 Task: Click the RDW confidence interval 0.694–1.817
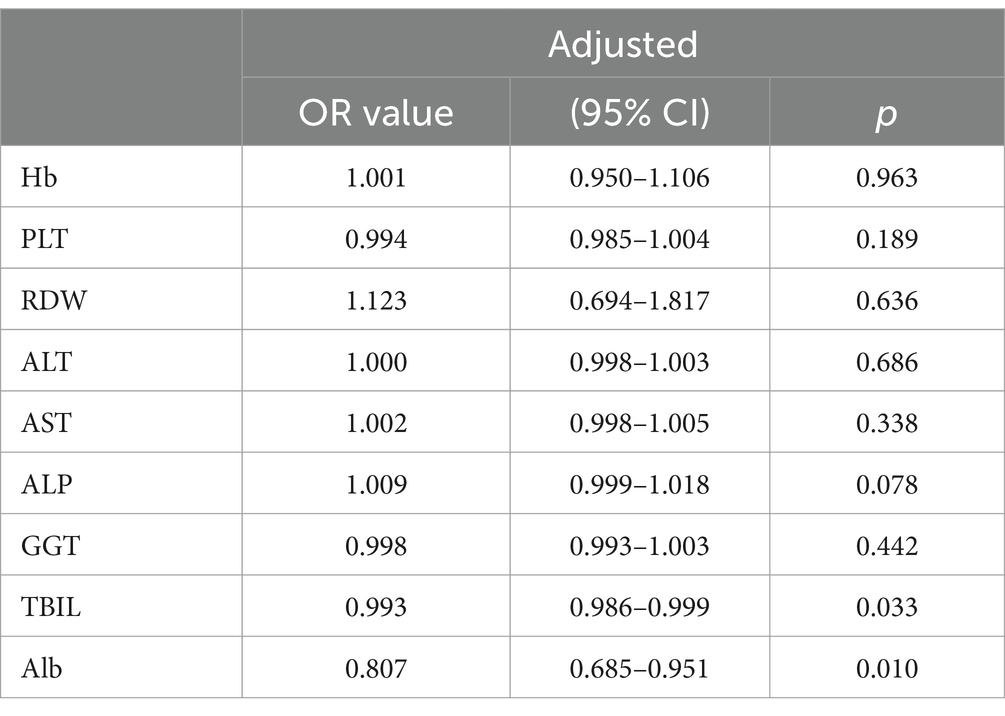click(x=640, y=300)
